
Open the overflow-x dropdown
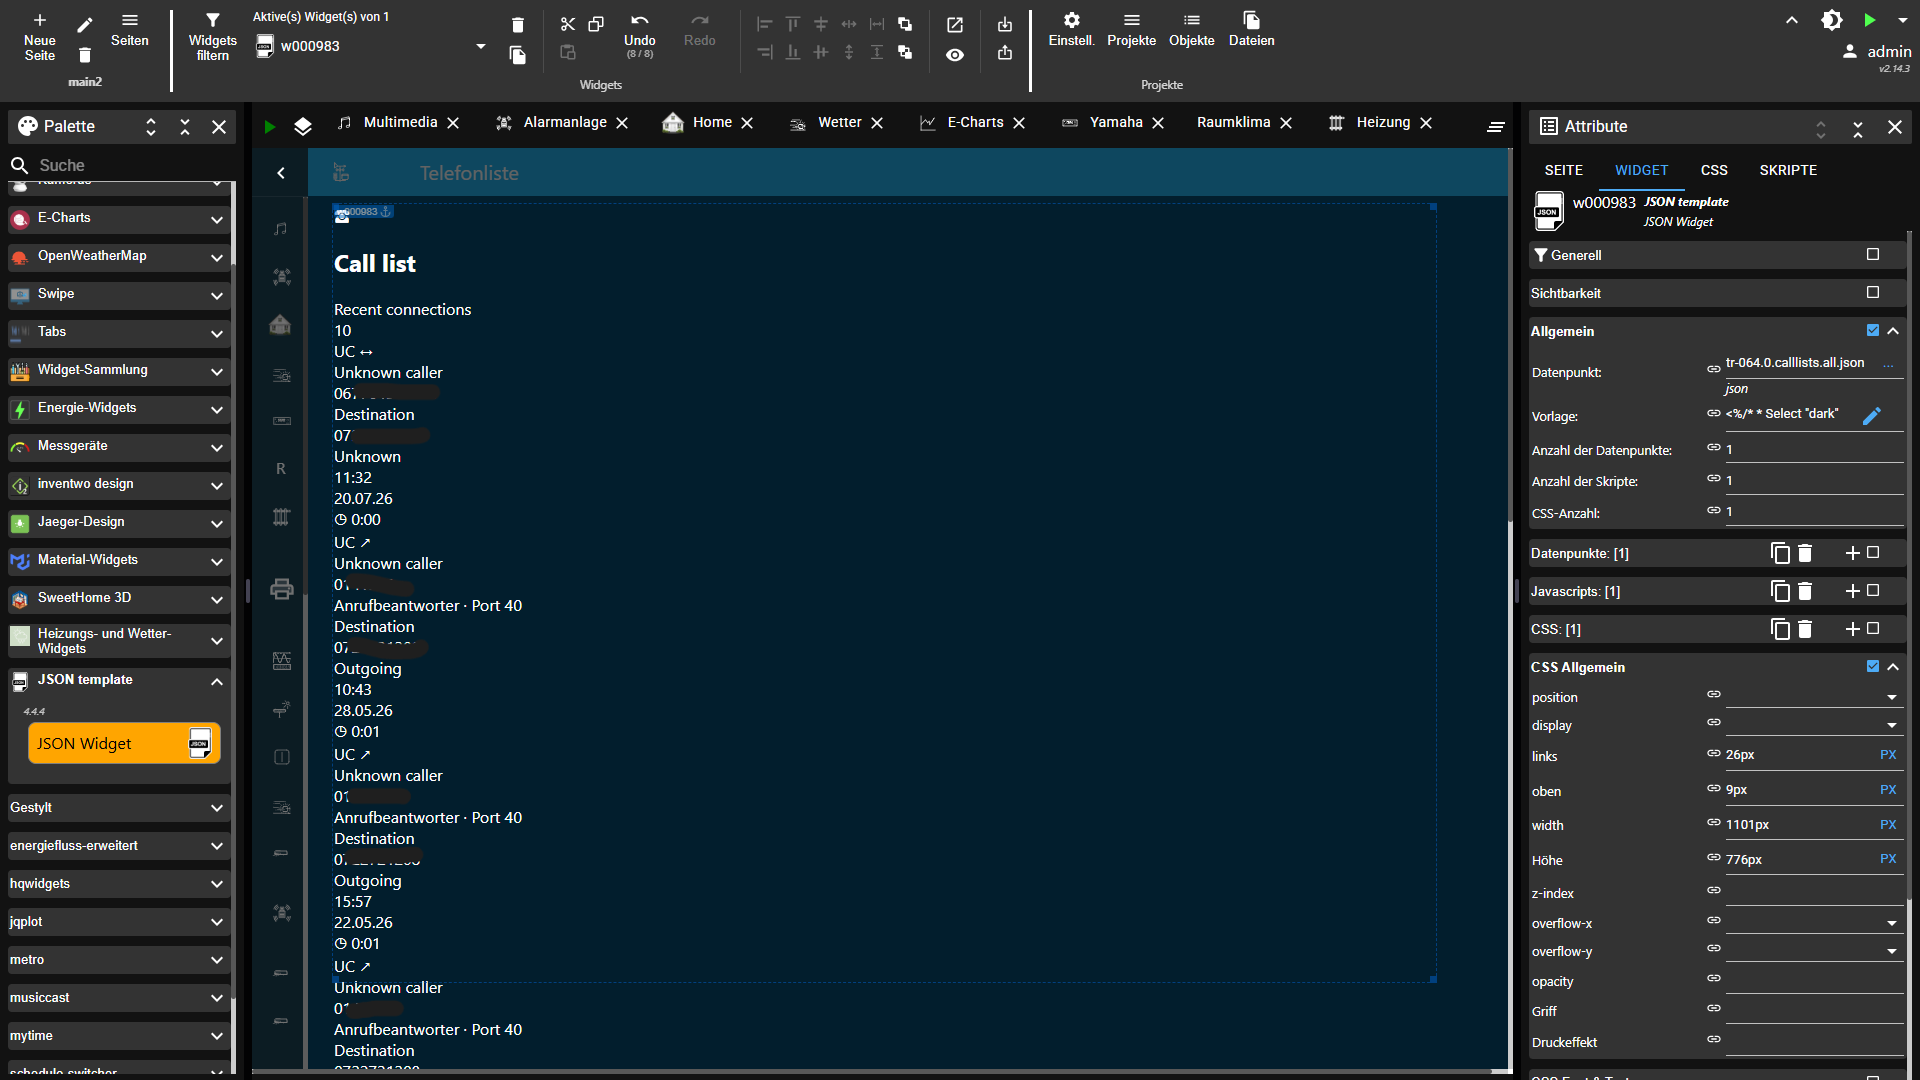click(1814, 923)
